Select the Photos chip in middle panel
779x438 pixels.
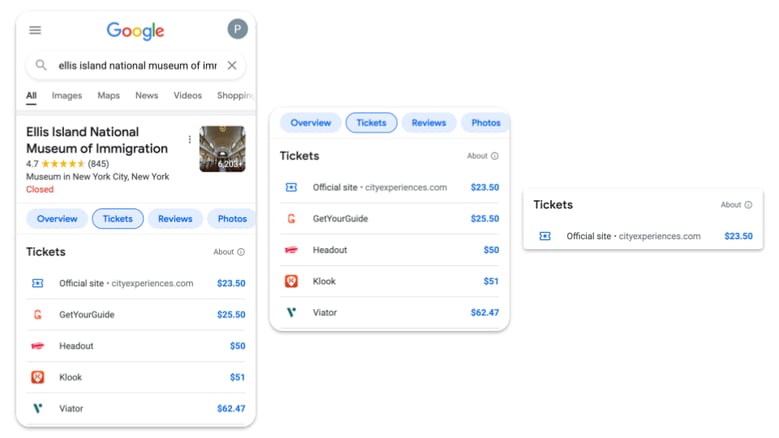coord(486,123)
